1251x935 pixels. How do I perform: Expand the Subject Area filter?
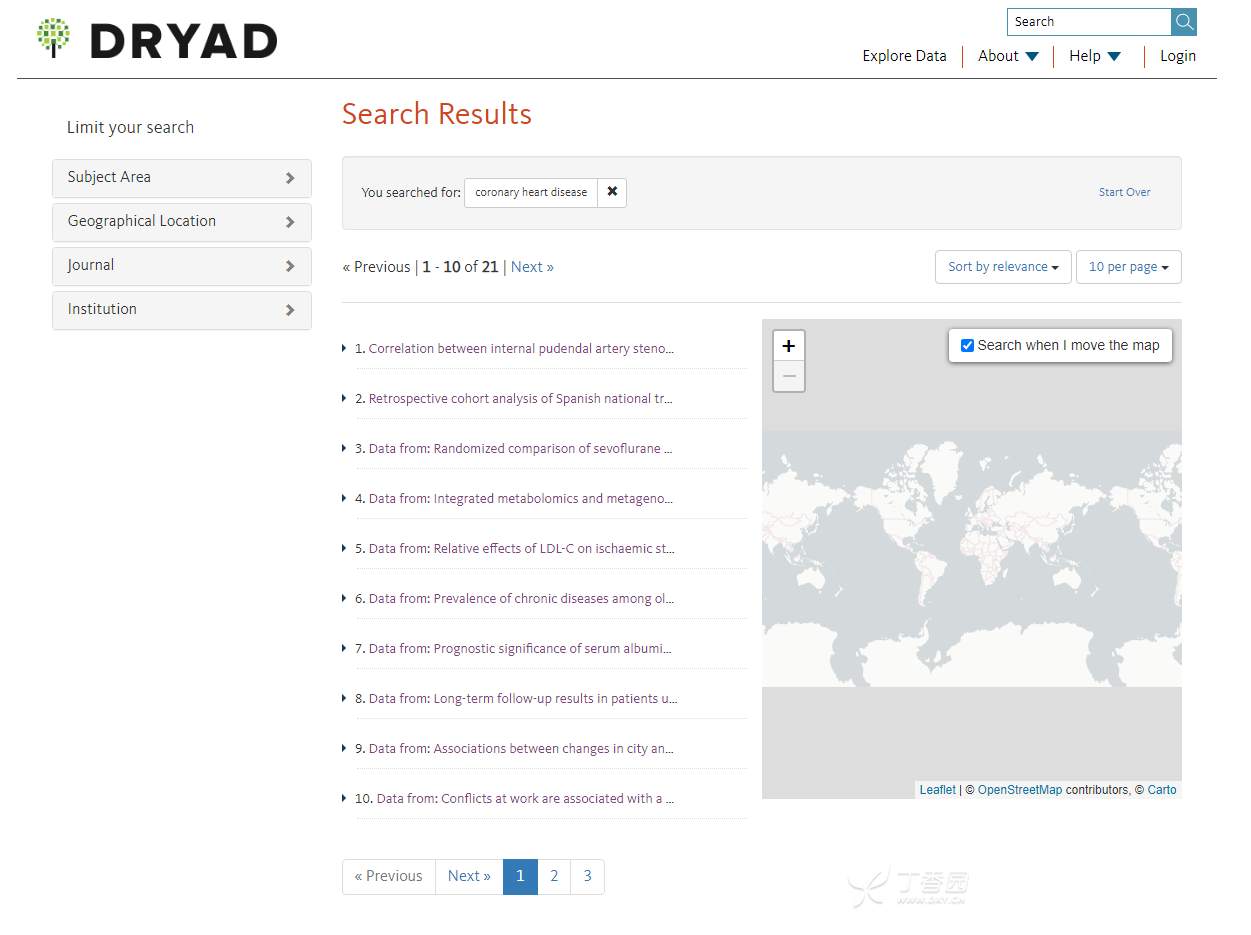click(181, 178)
